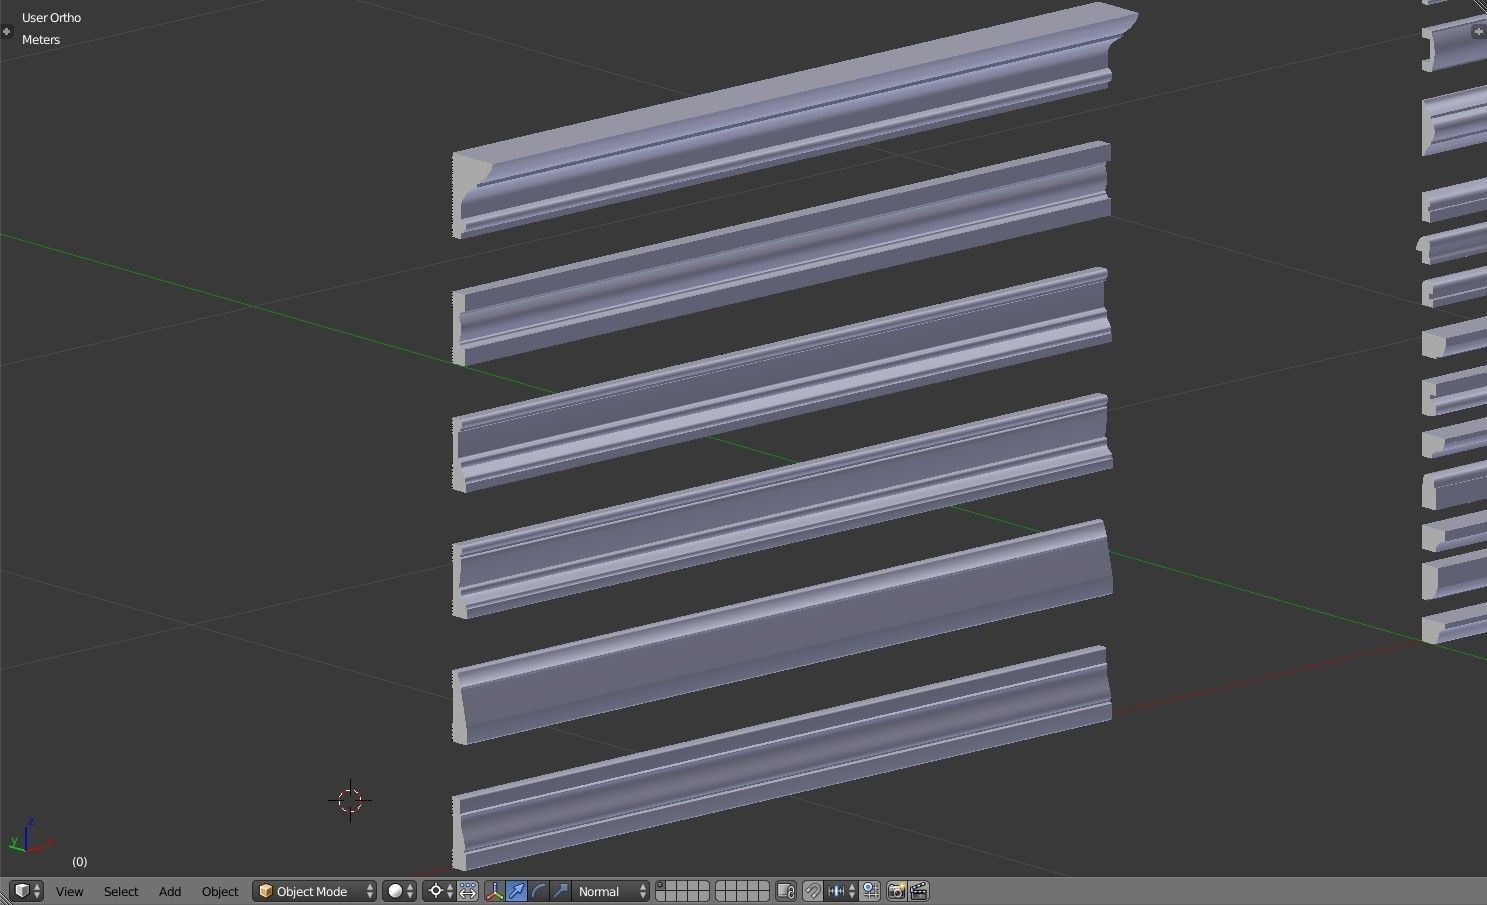Open the Object menu
The image size is (1487, 905).
point(220,891)
